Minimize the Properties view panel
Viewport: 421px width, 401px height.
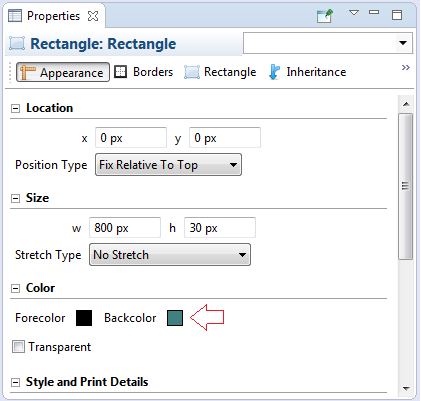(374, 12)
